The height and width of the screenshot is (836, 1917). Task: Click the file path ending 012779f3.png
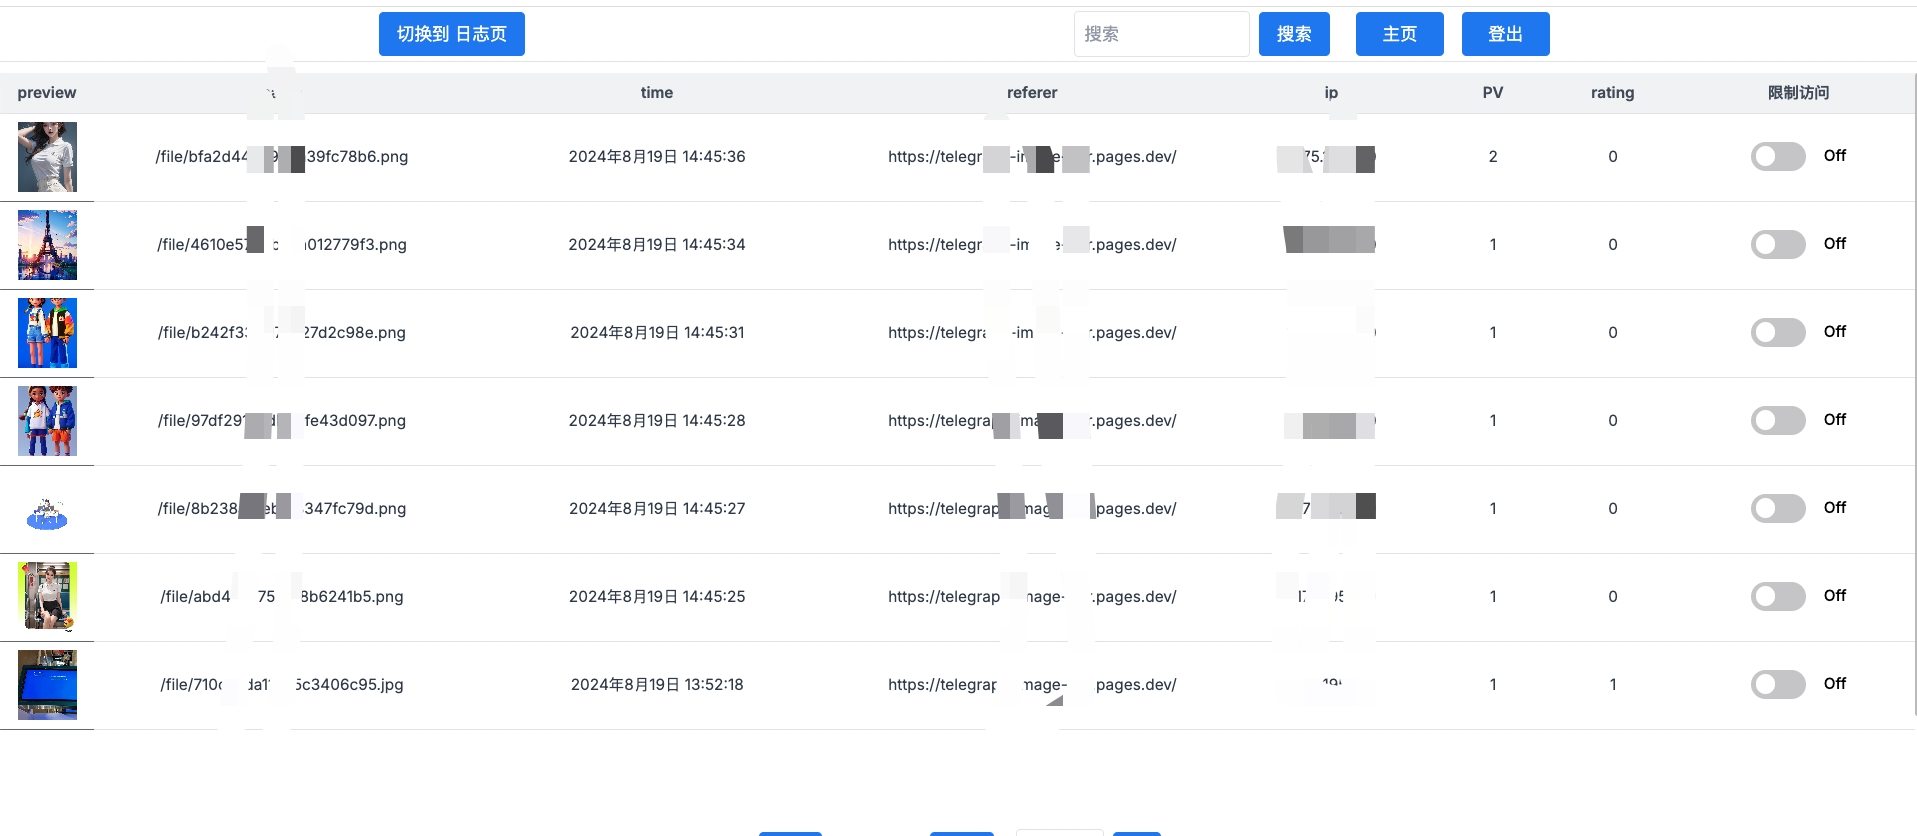click(x=281, y=245)
